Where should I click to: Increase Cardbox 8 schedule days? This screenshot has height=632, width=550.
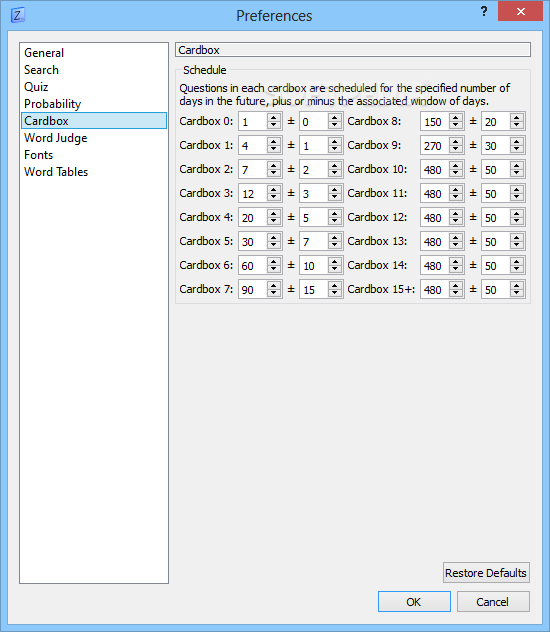(456, 117)
